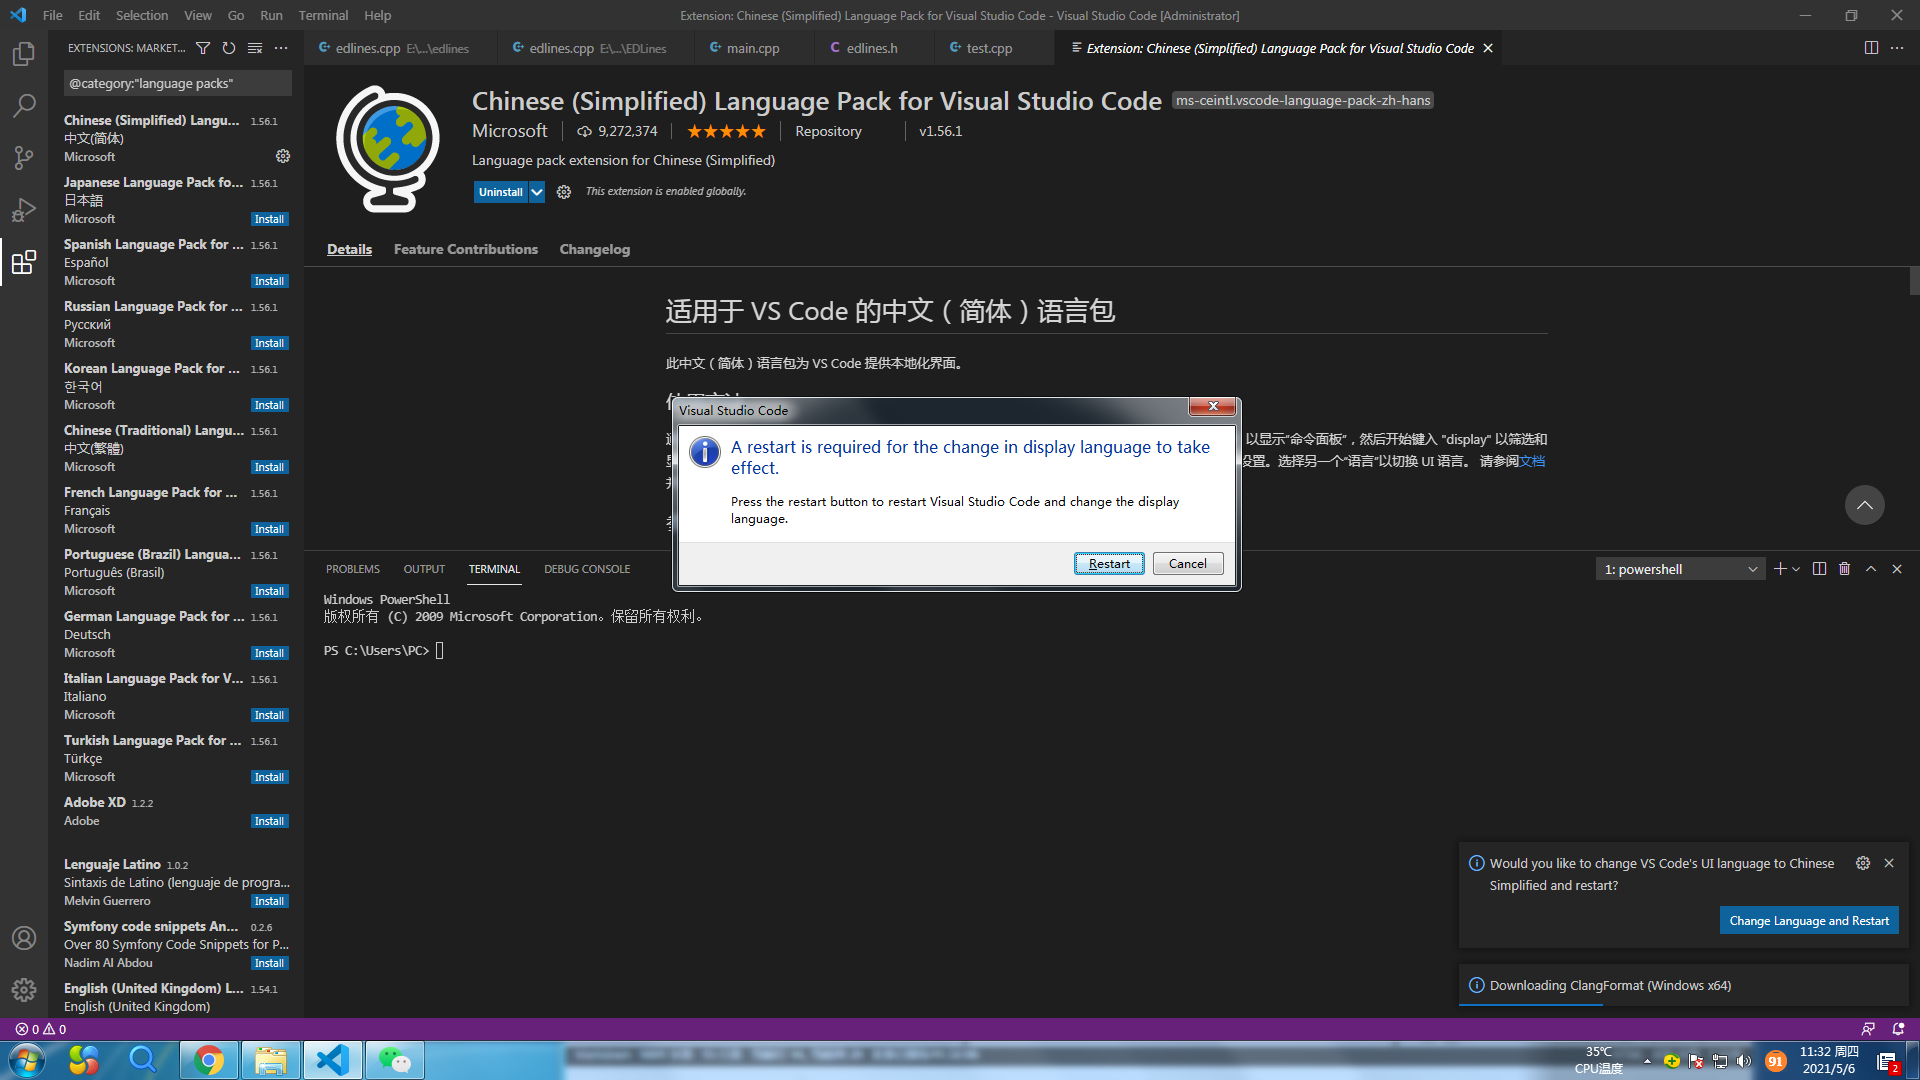
Task: Open the Source Control view
Action: tap(24, 157)
